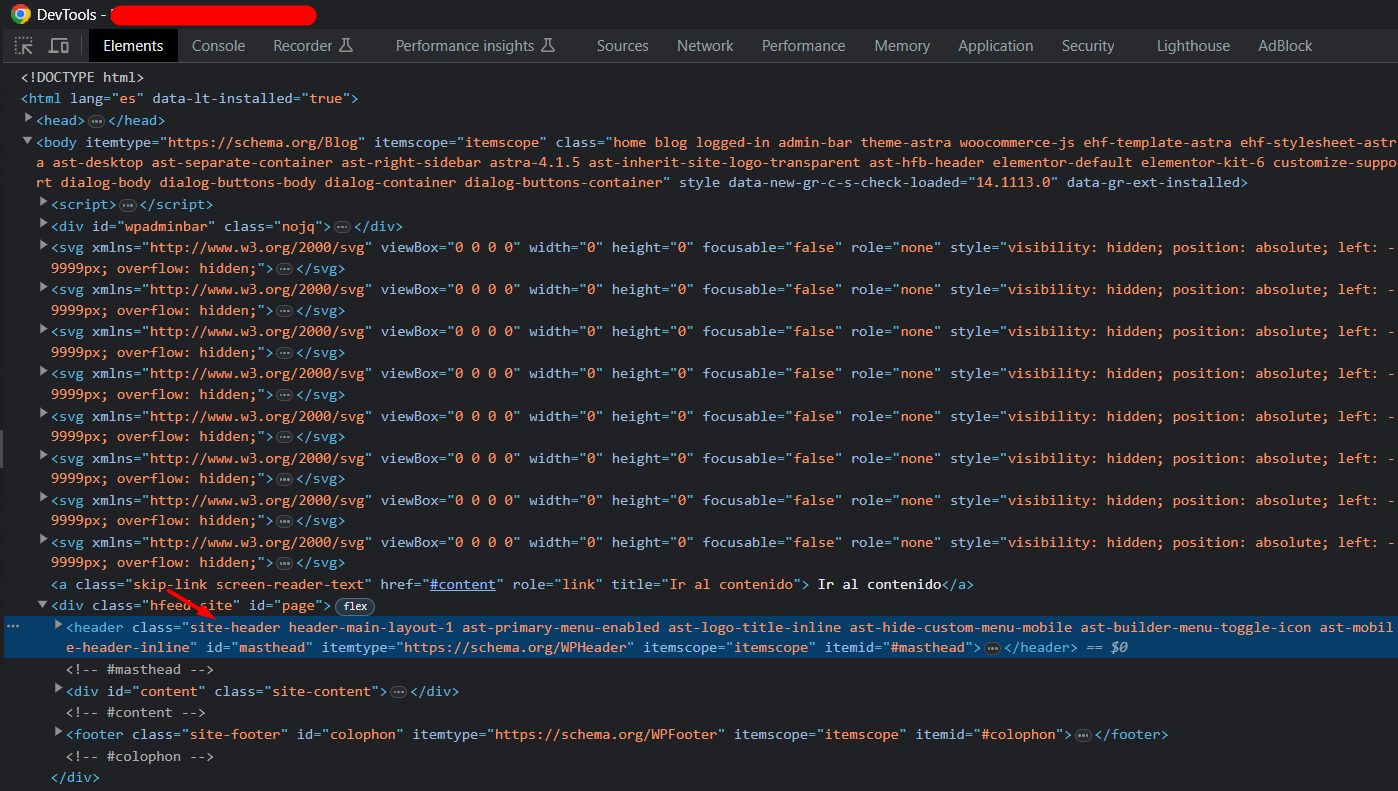Select the DOCTYPE html line
The height and width of the screenshot is (791, 1398).
pos(83,77)
